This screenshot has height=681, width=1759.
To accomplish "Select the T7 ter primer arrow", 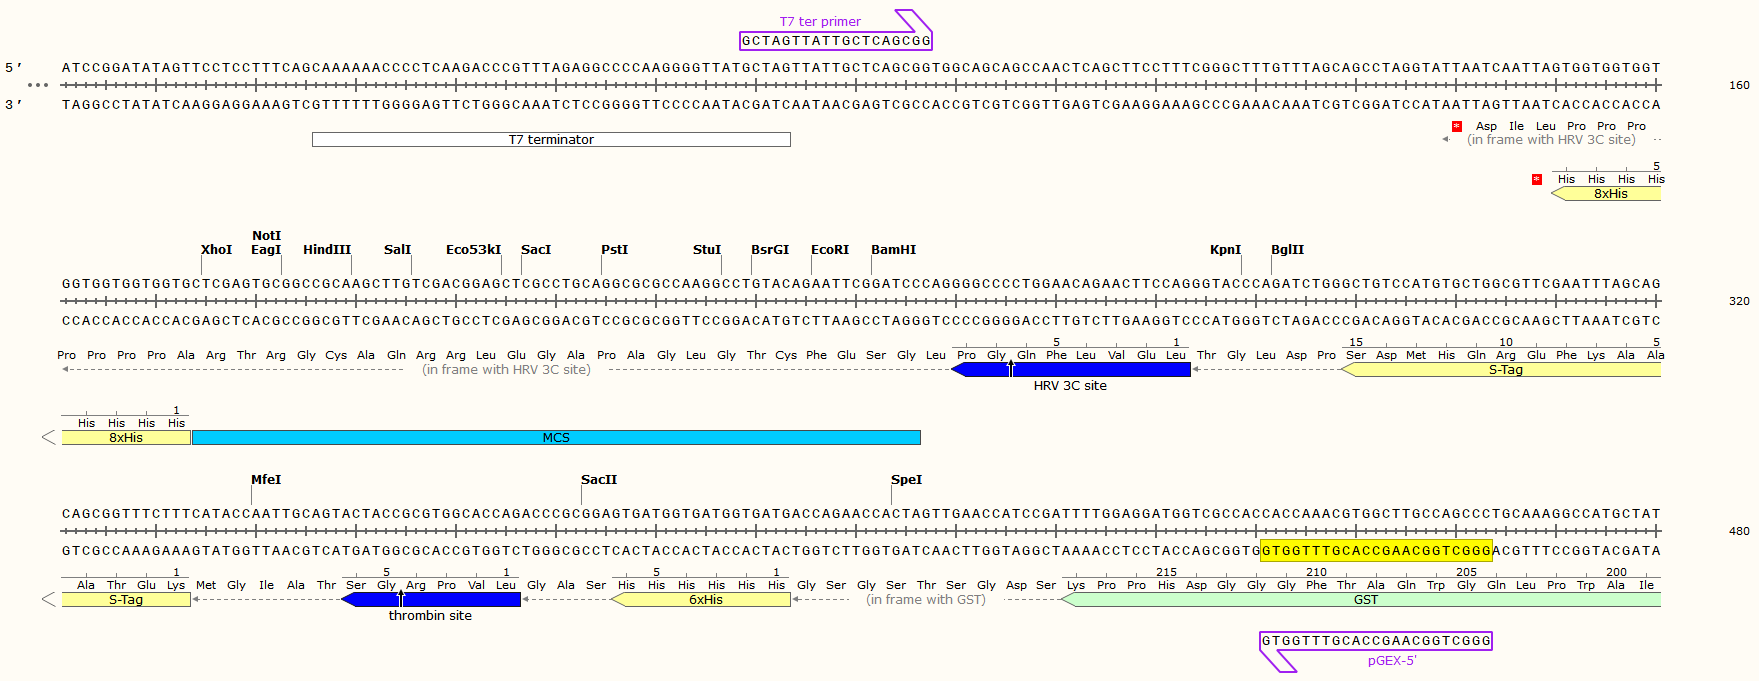I will (x=835, y=41).
